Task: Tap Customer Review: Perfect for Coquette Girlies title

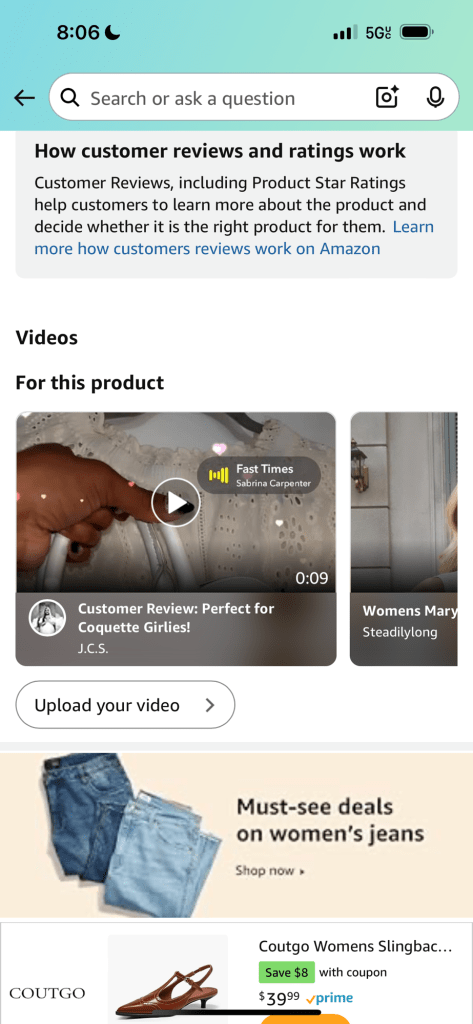Action: pos(176,618)
